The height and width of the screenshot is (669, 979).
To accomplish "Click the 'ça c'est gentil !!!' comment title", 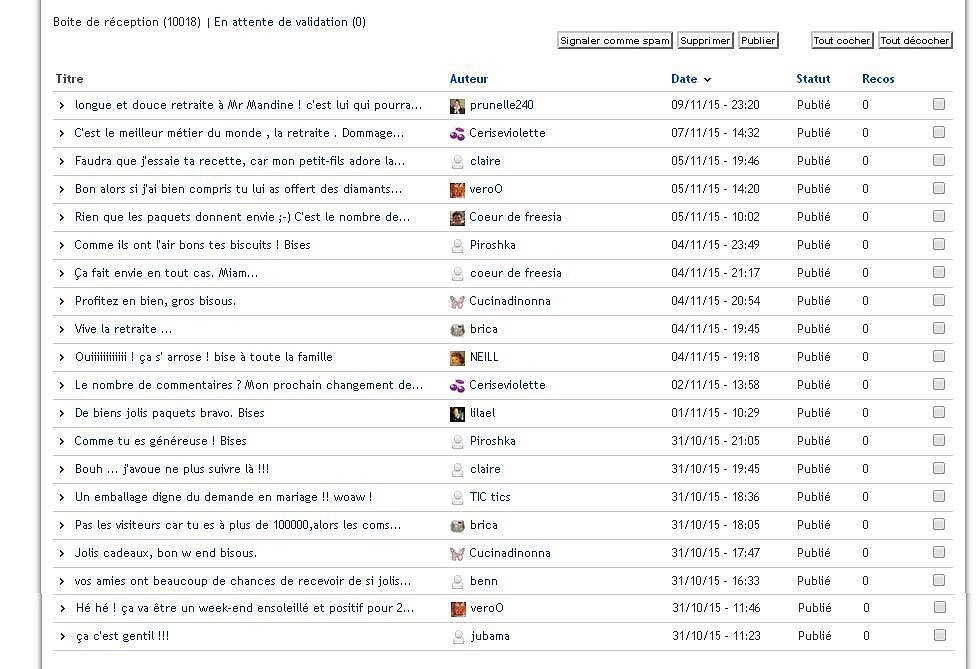I will pos(122,636).
